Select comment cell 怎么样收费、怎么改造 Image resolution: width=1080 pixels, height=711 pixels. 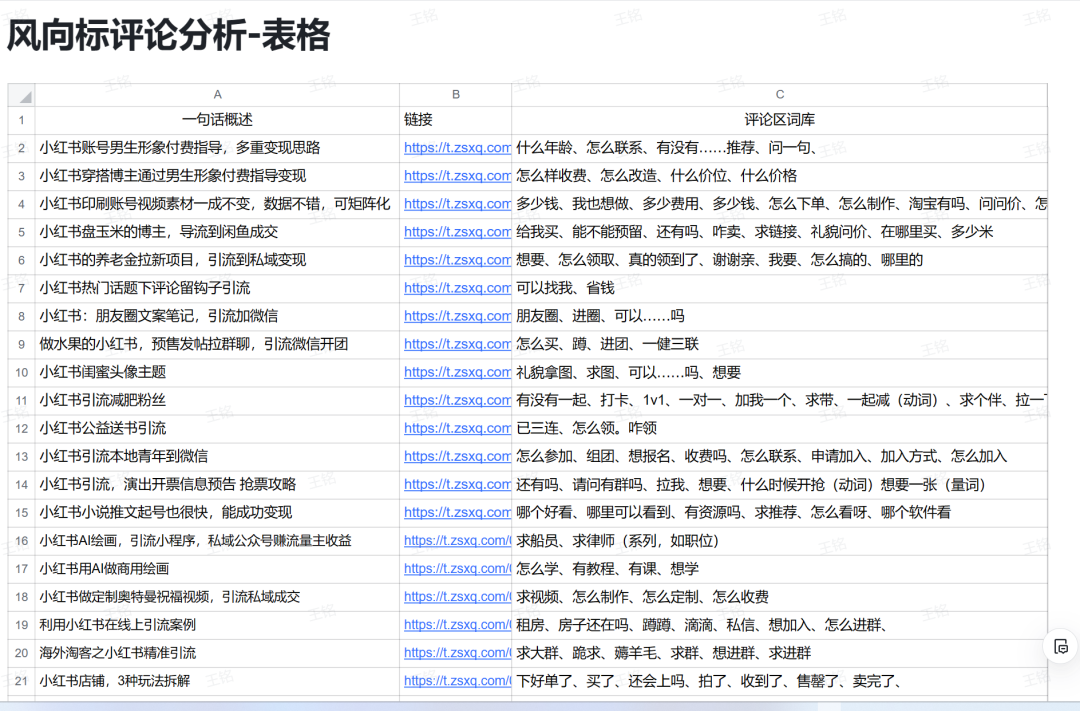779,176
